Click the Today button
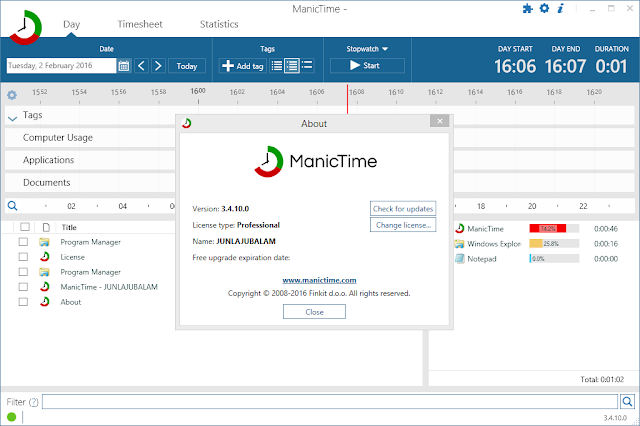The height and width of the screenshot is (426, 640). [x=187, y=66]
